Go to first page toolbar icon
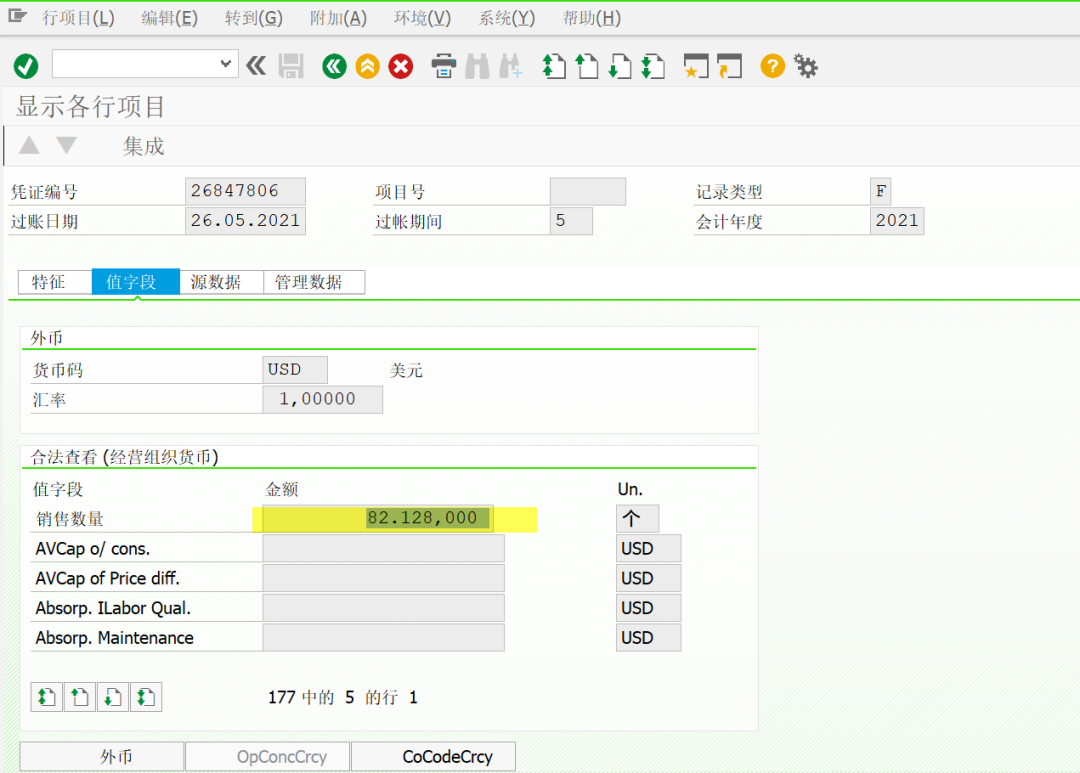 tap(554, 66)
